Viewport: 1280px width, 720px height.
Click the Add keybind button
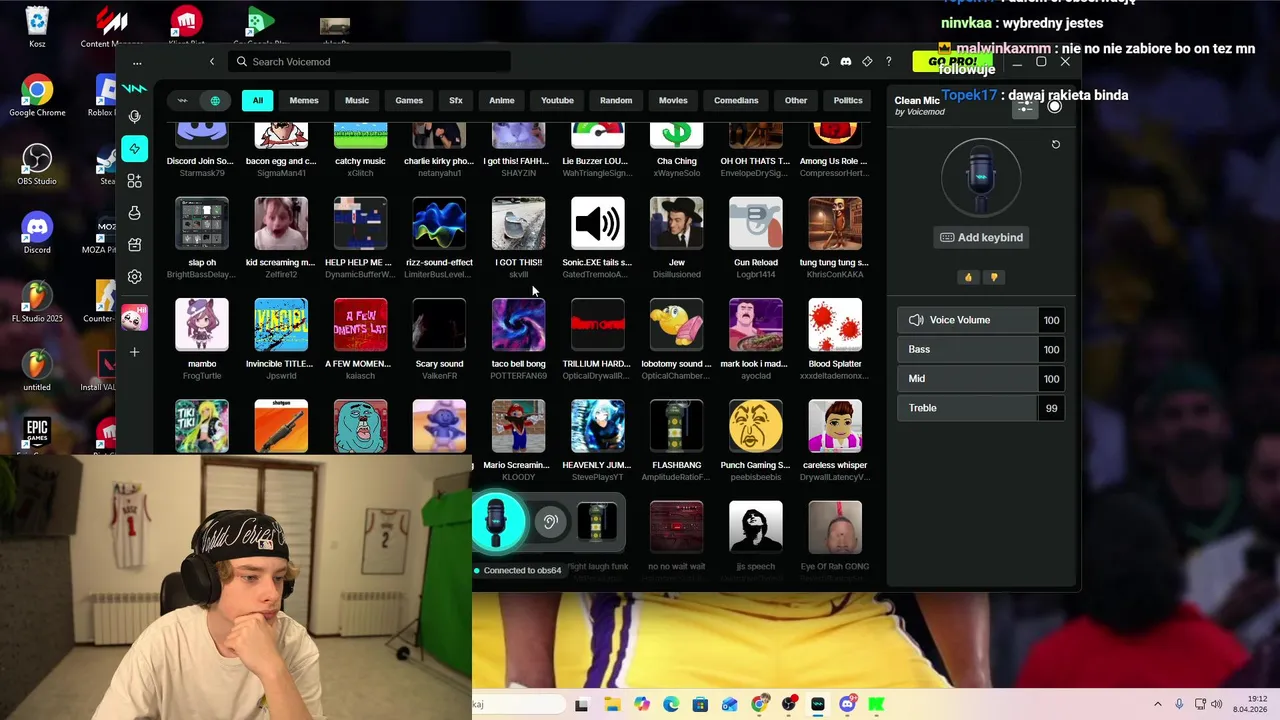click(981, 237)
